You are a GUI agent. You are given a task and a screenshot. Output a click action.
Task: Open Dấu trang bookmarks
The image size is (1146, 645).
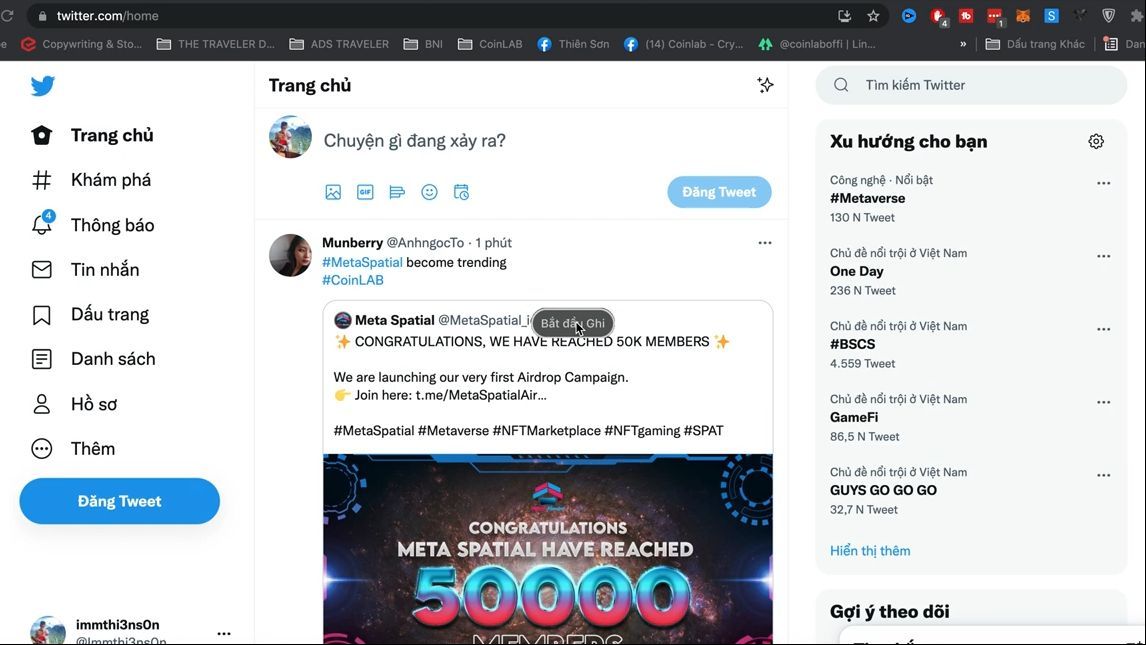pos(91,314)
